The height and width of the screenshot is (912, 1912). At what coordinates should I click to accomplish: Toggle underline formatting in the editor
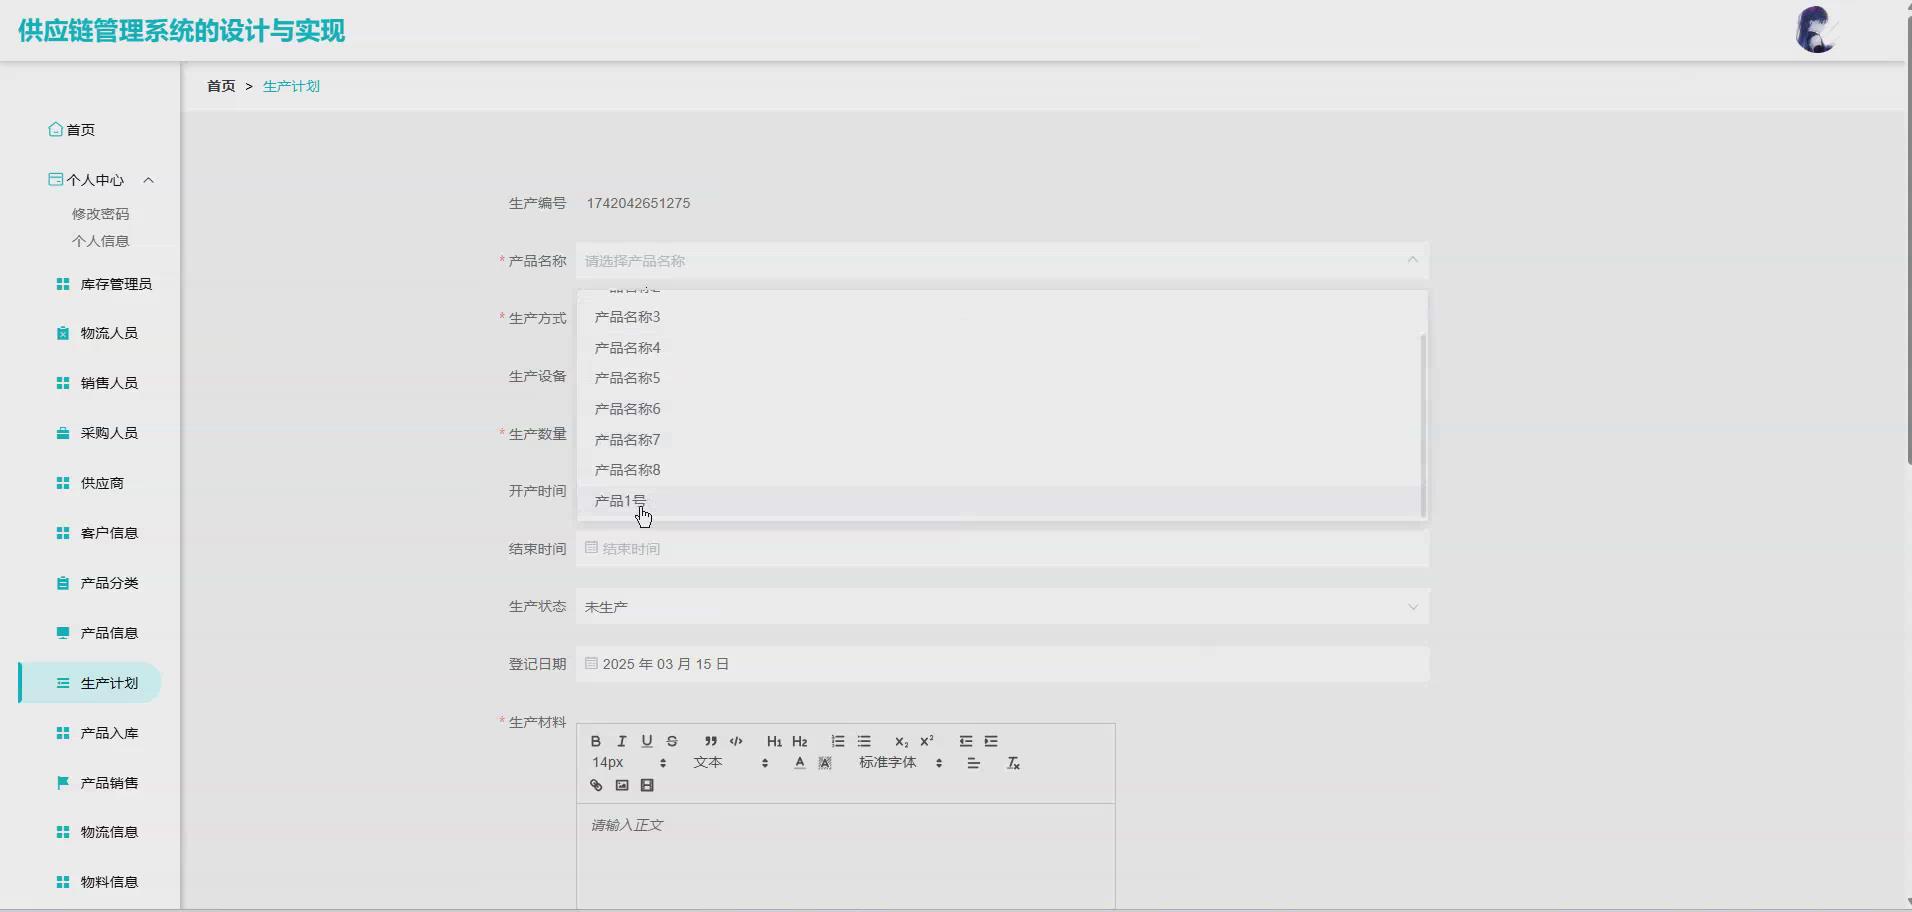click(647, 741)
